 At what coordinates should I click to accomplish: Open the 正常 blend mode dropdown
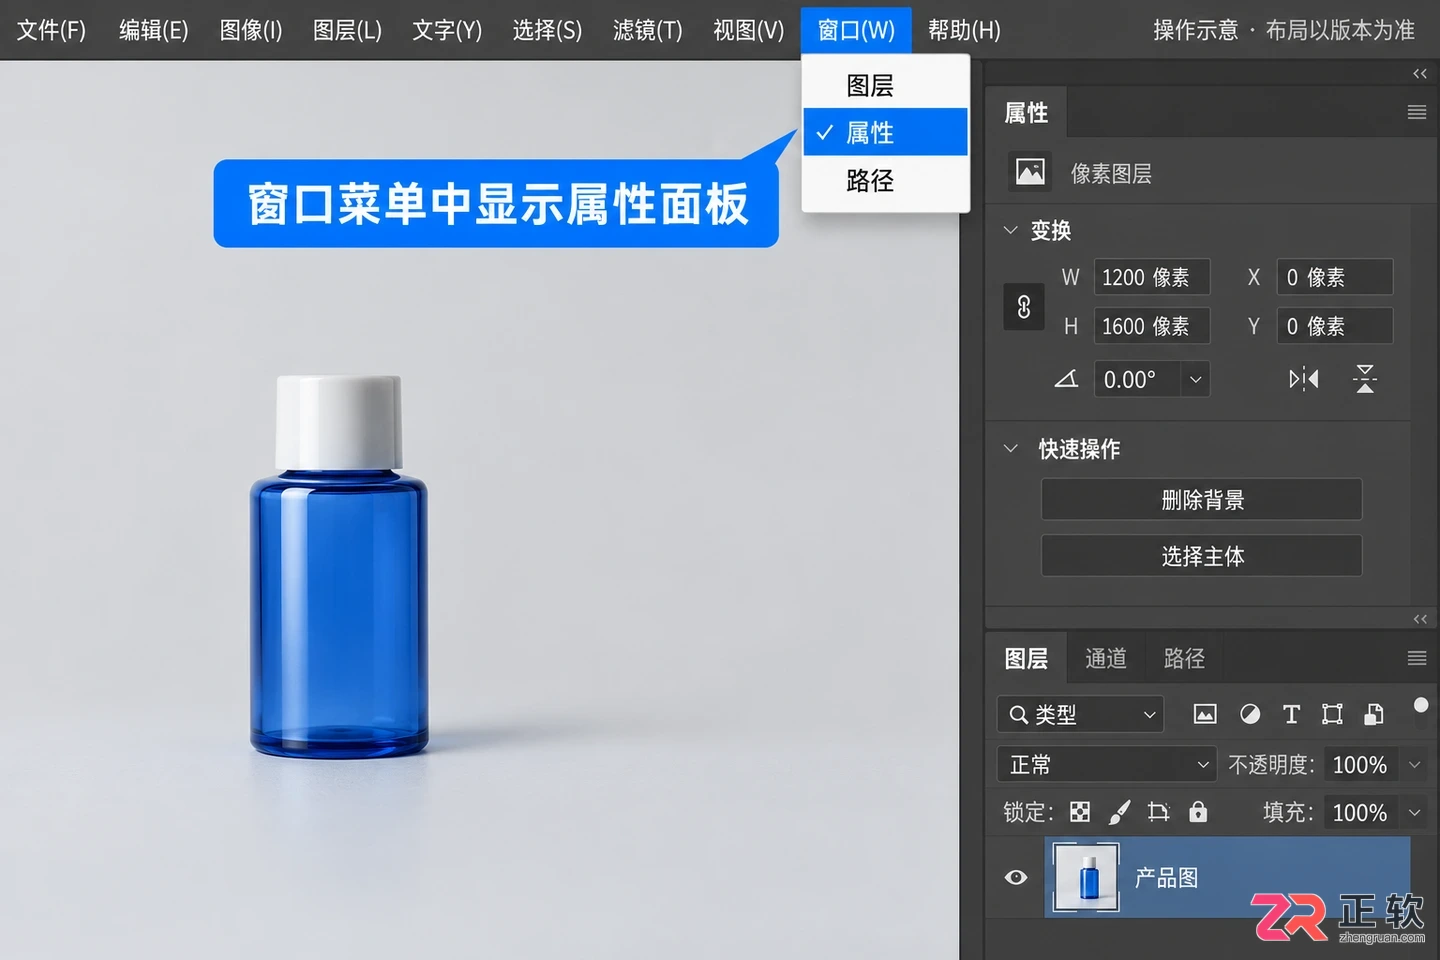point(1106,765)
